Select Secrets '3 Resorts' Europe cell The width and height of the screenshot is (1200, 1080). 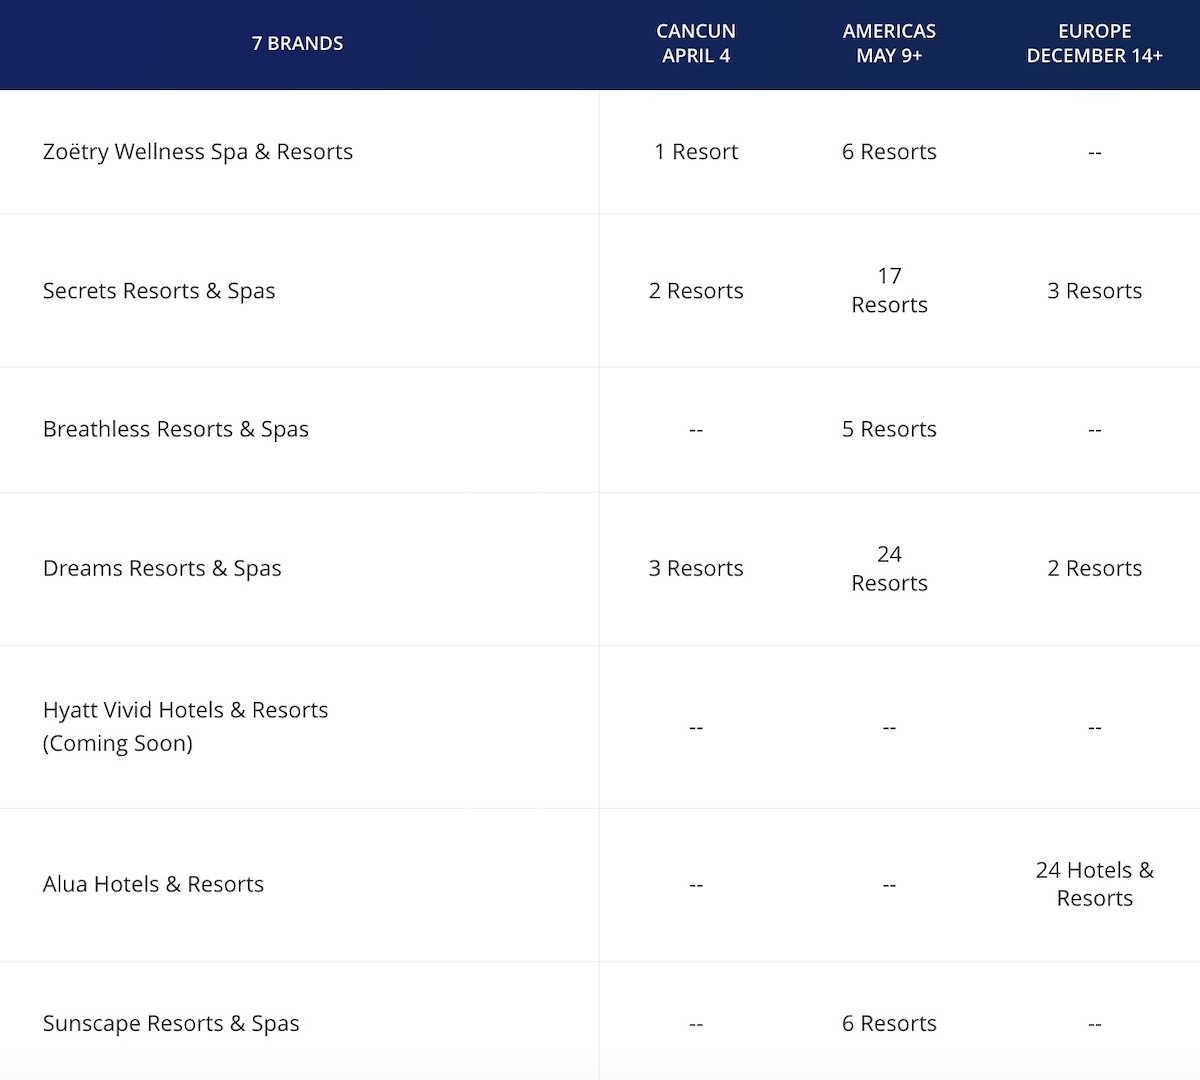[x=1094, y=291]
